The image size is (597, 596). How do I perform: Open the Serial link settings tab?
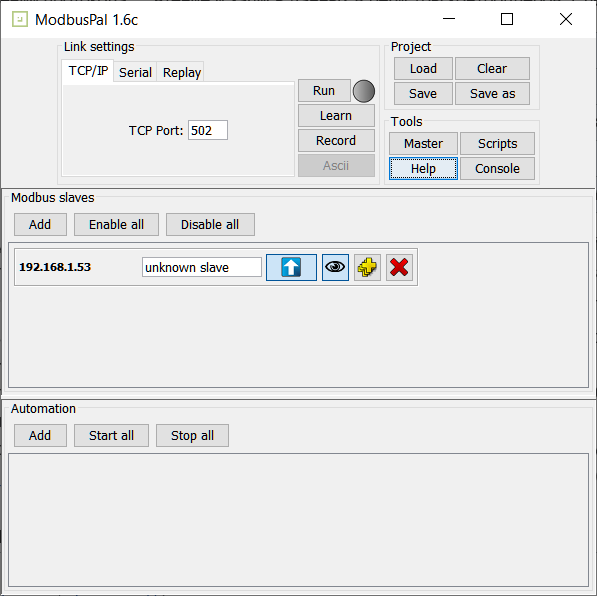click(135, 72)
